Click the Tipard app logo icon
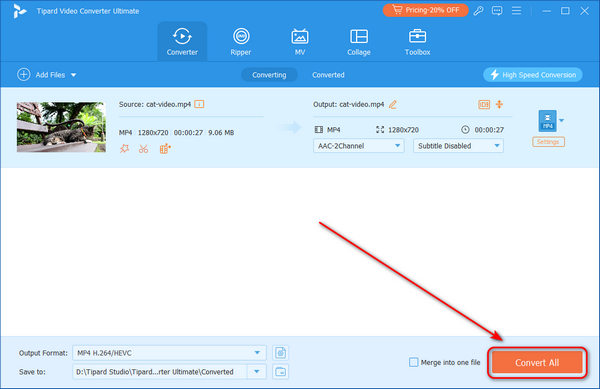 20,11
